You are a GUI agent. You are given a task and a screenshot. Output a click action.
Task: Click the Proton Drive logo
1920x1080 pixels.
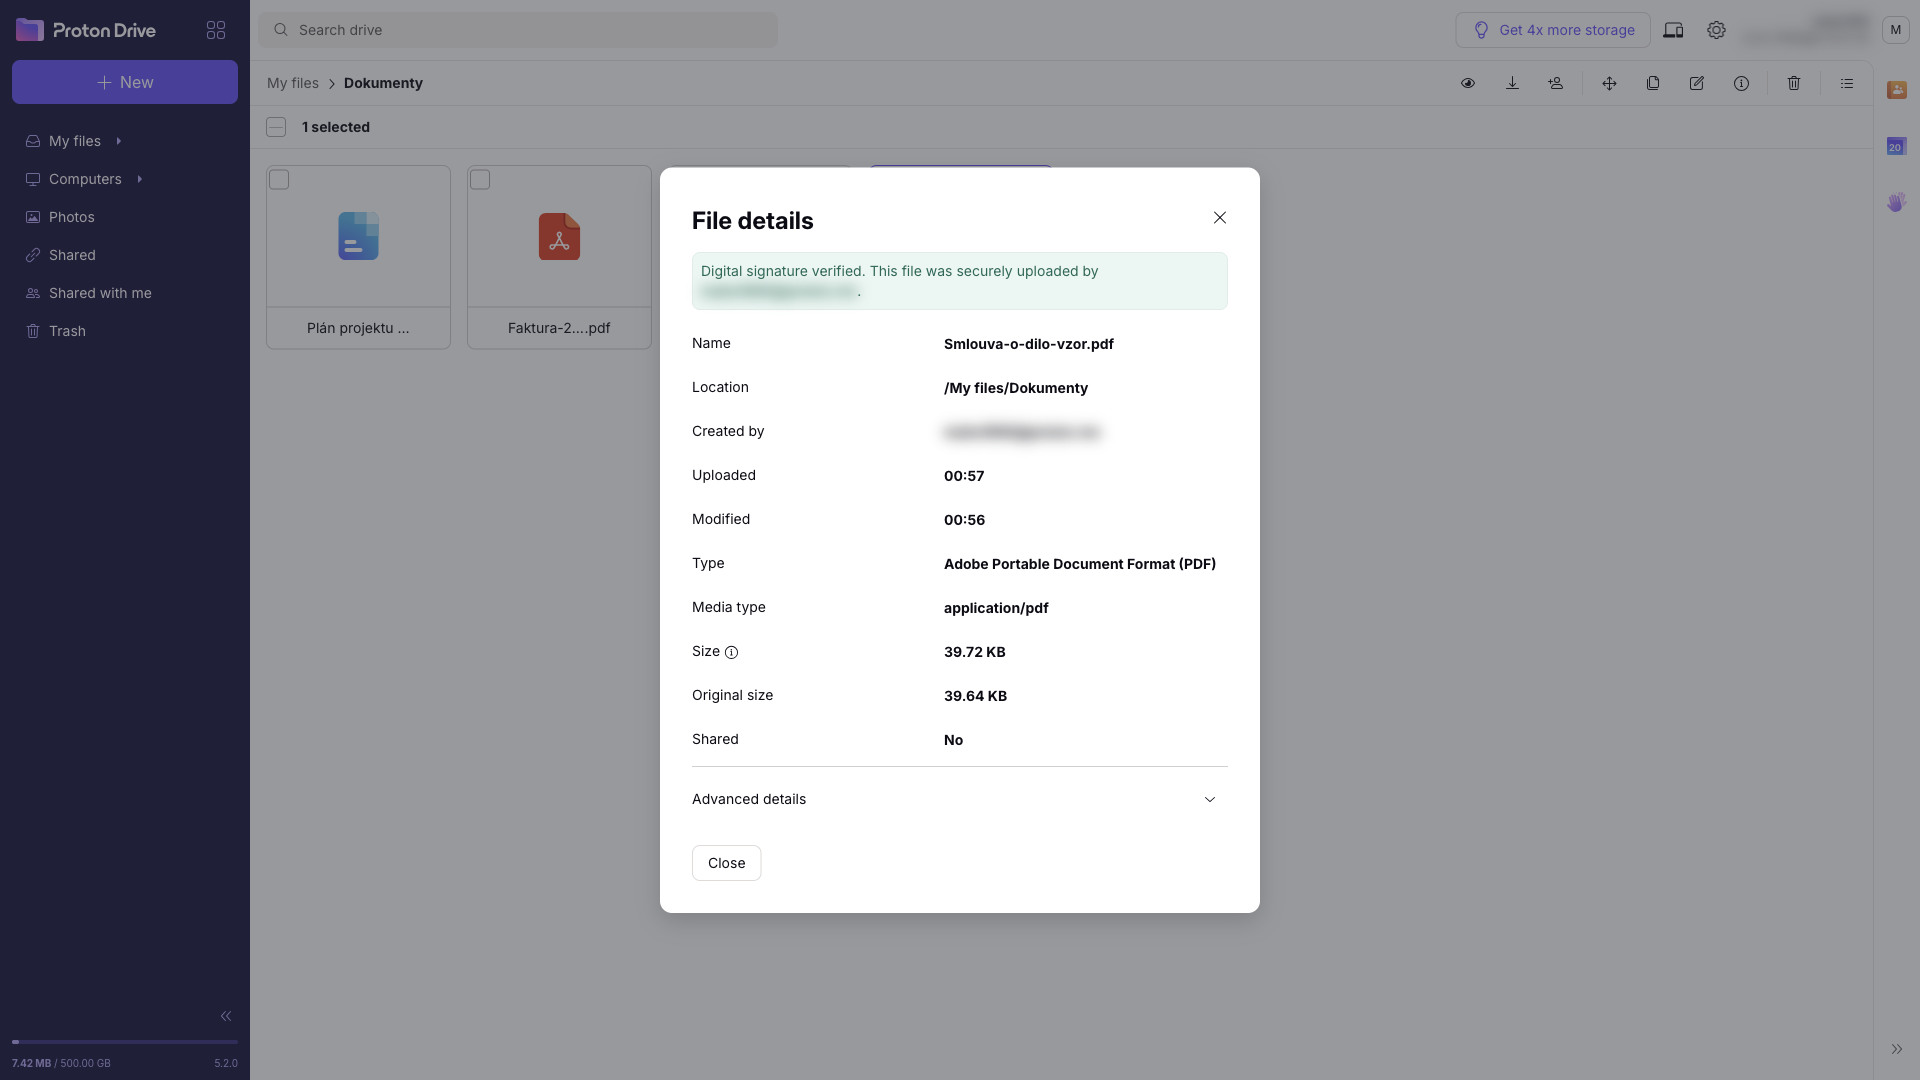coord(86,30)
